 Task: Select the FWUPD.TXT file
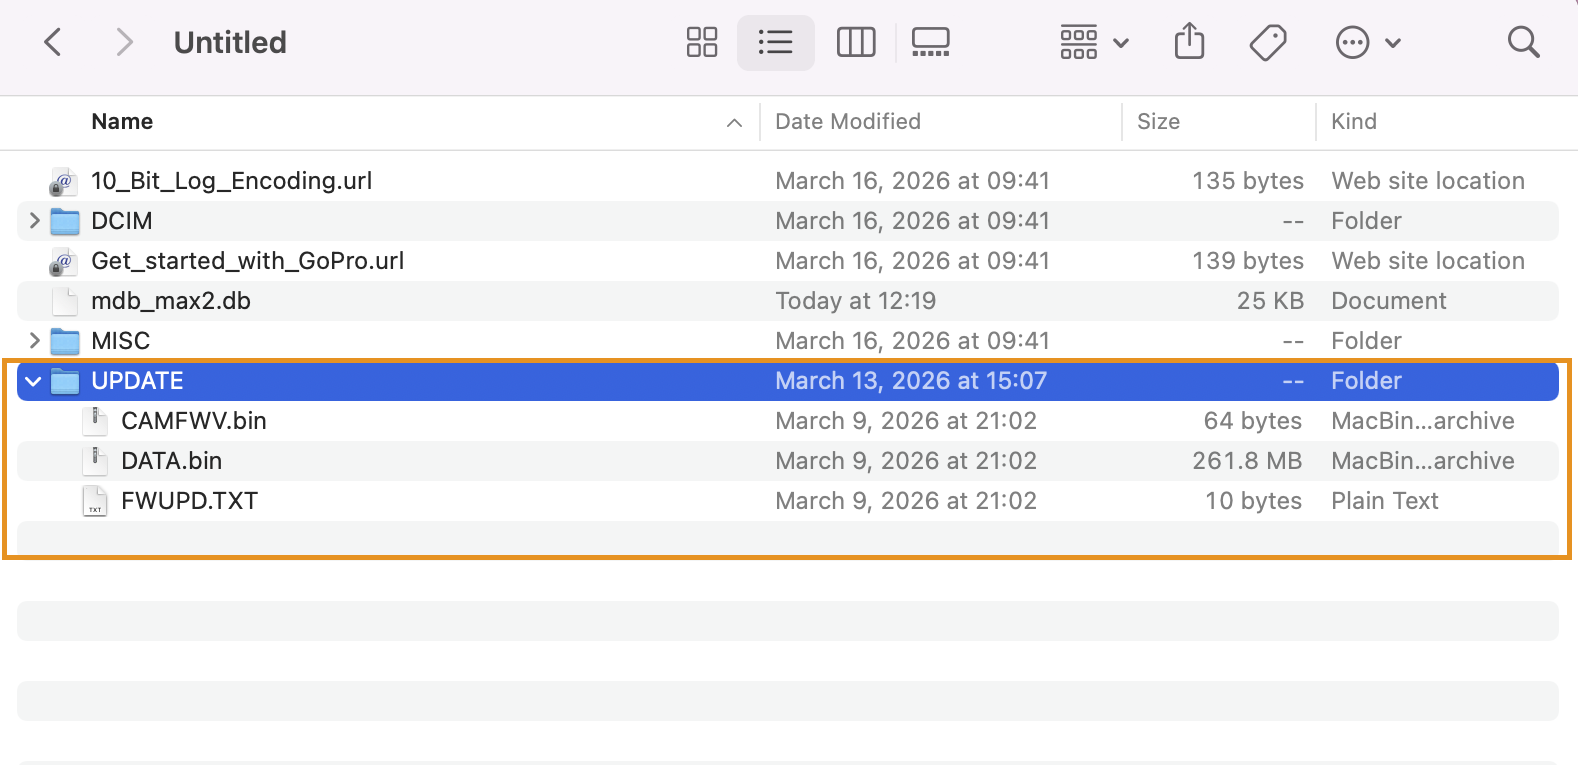(189, 501)
